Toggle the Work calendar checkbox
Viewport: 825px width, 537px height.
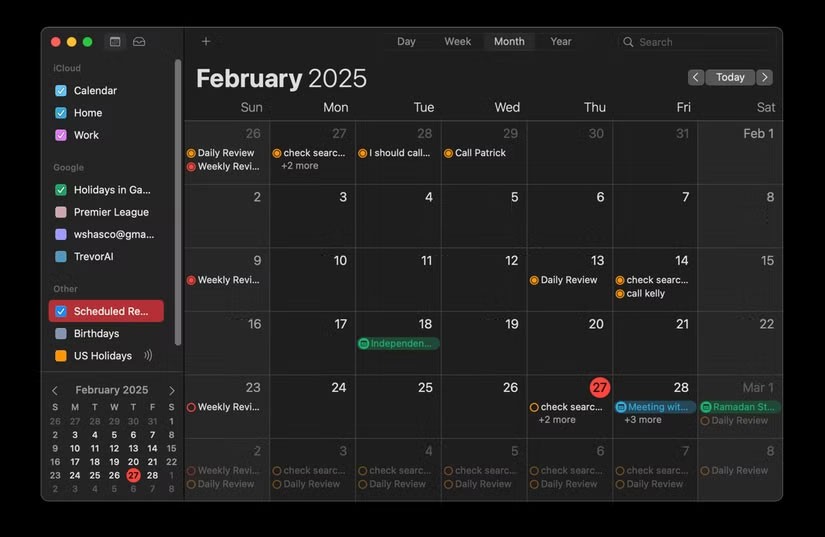click(61, 135)
